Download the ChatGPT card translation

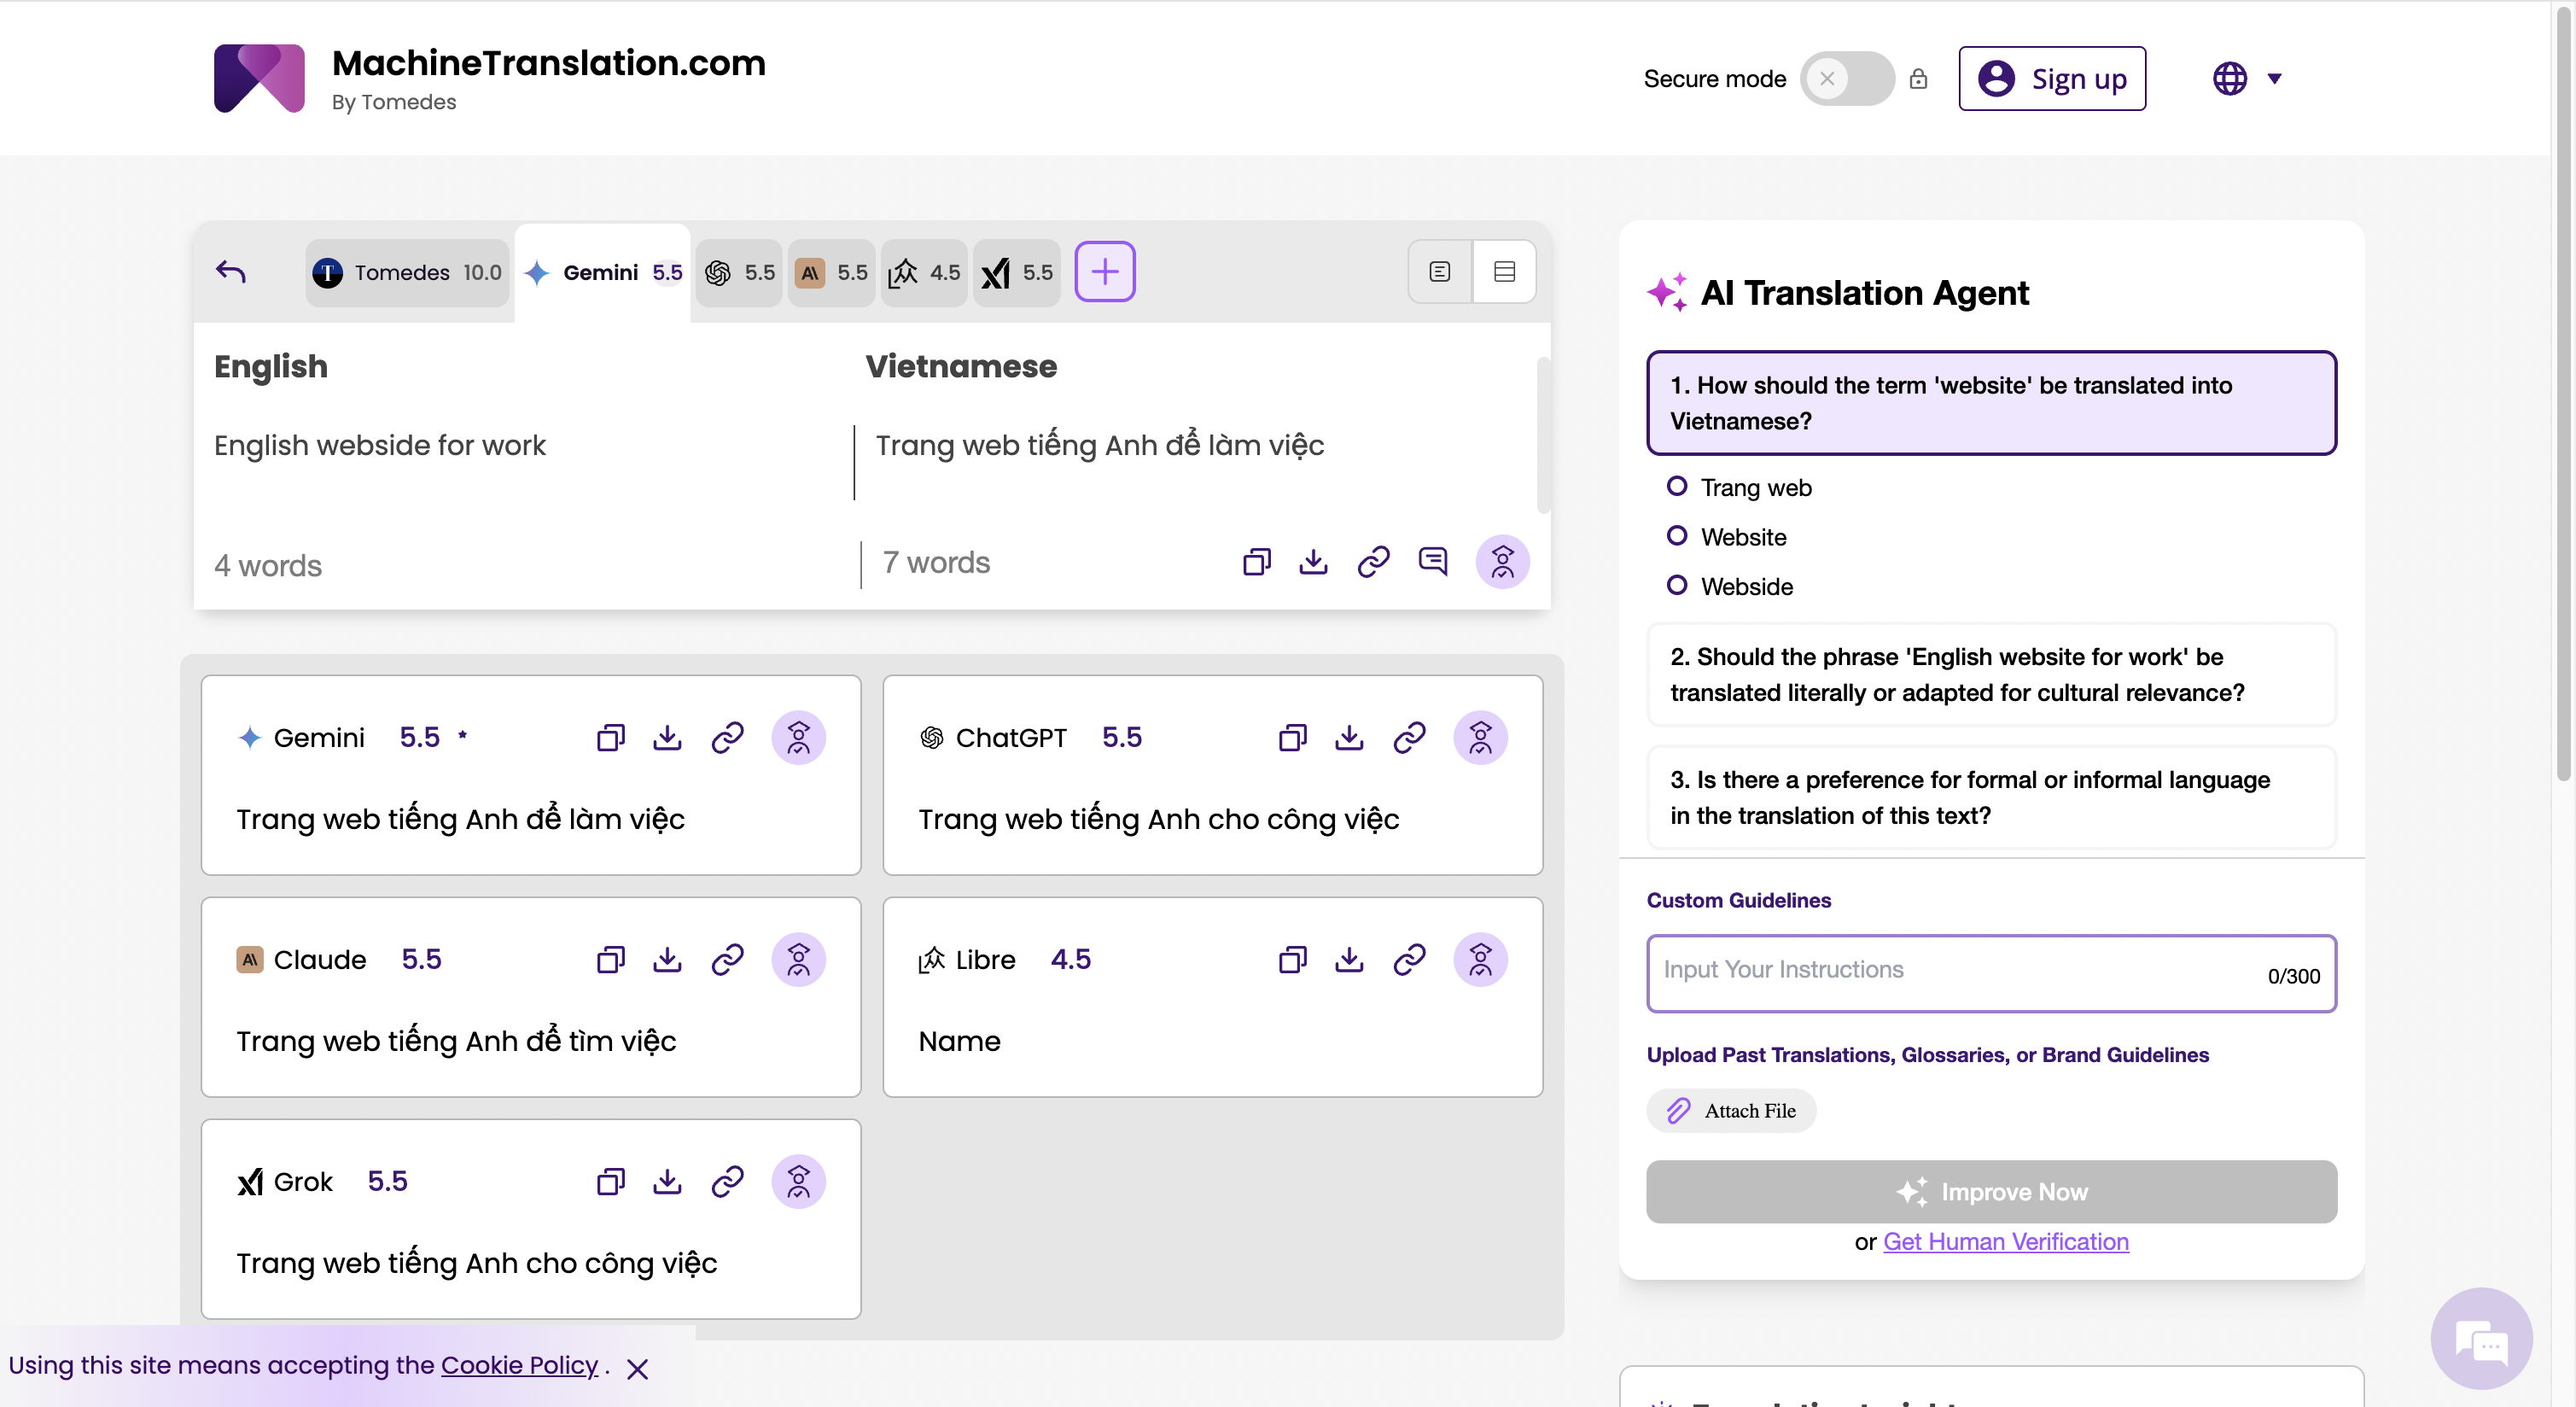[x=1349, y=738]
